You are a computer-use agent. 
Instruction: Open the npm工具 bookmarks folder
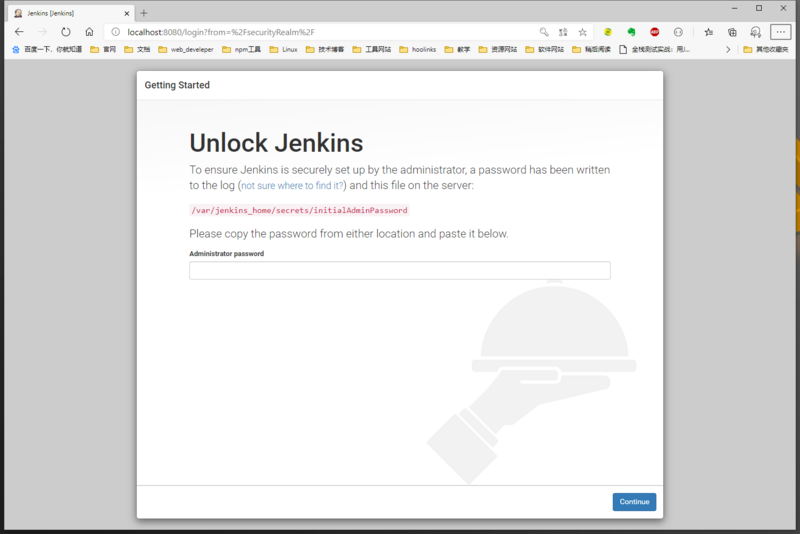pos(242,49)
